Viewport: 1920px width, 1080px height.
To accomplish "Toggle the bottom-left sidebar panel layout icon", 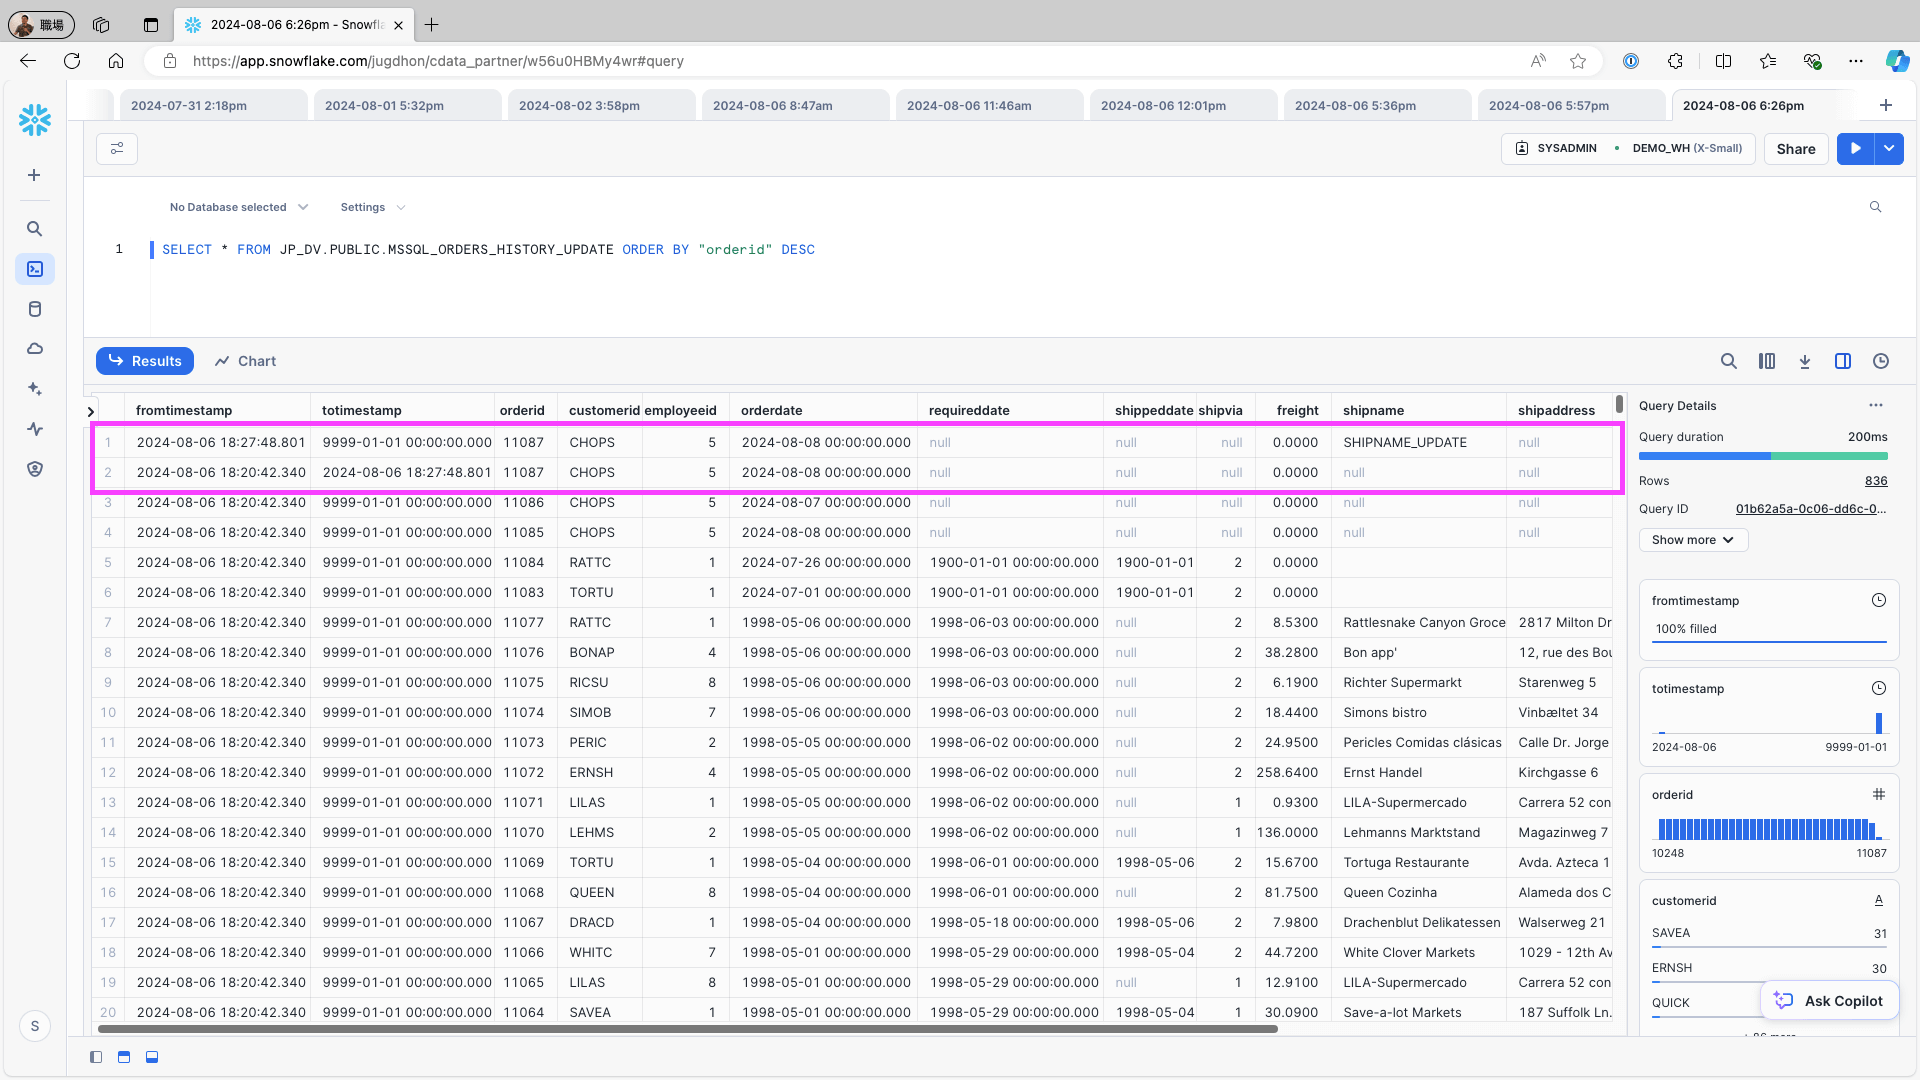I will coord(96,1057).
